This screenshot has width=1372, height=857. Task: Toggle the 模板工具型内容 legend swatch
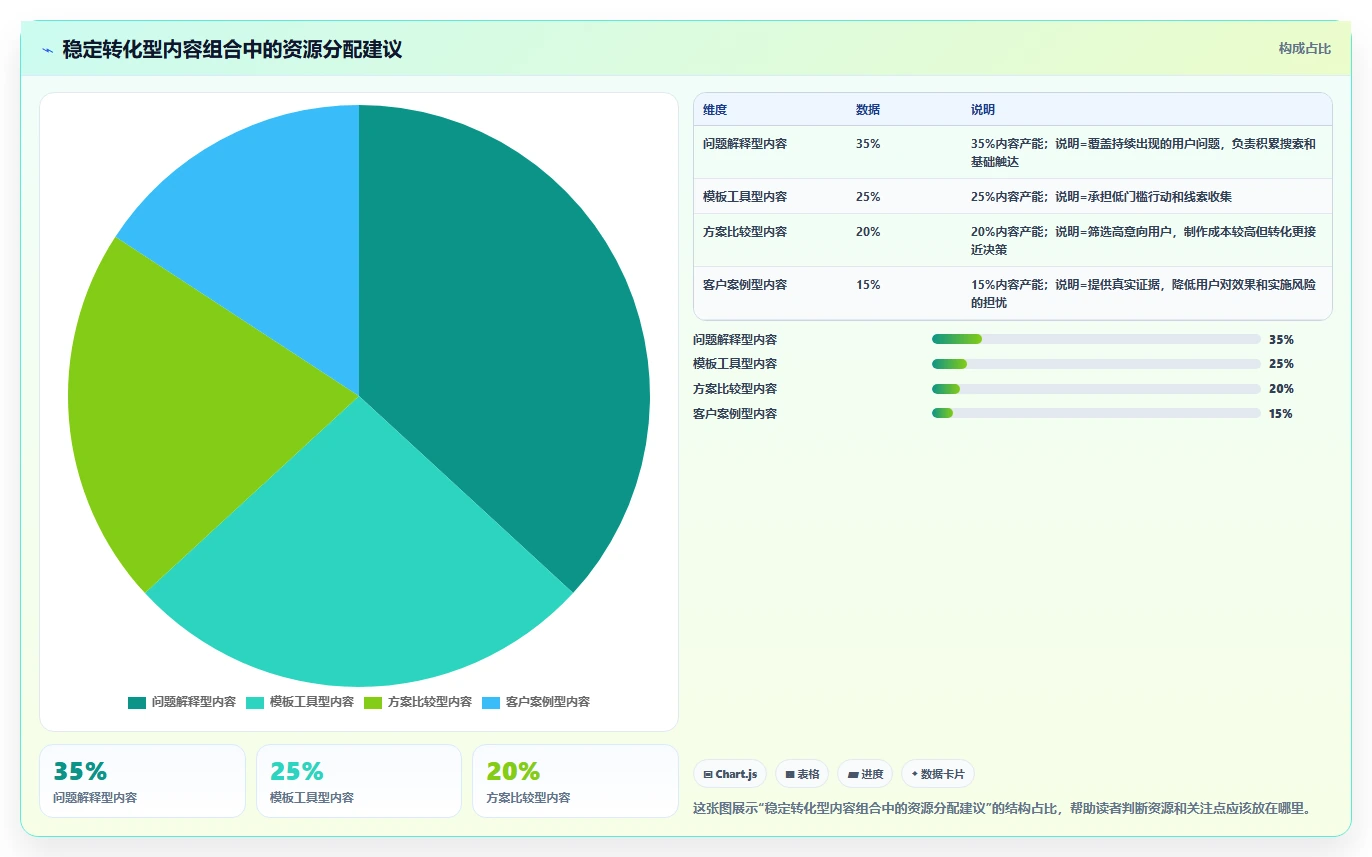pos(255,702)
